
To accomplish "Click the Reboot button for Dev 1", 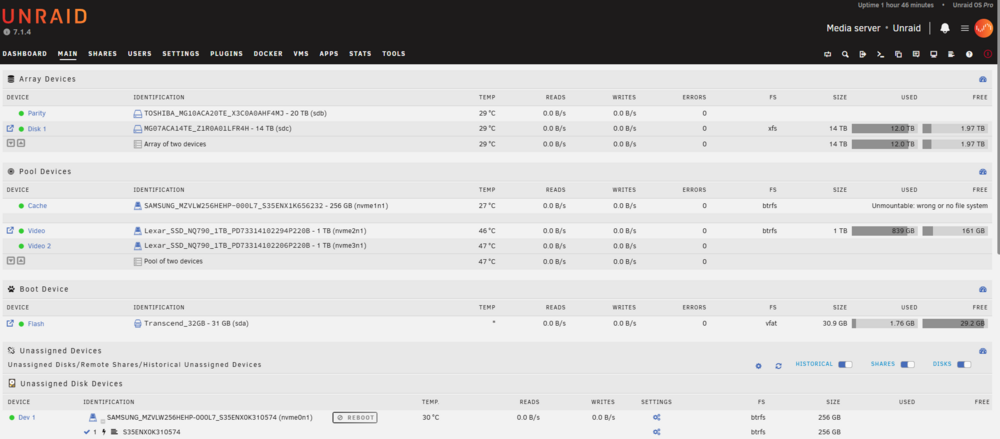I will tap(355, 418).
